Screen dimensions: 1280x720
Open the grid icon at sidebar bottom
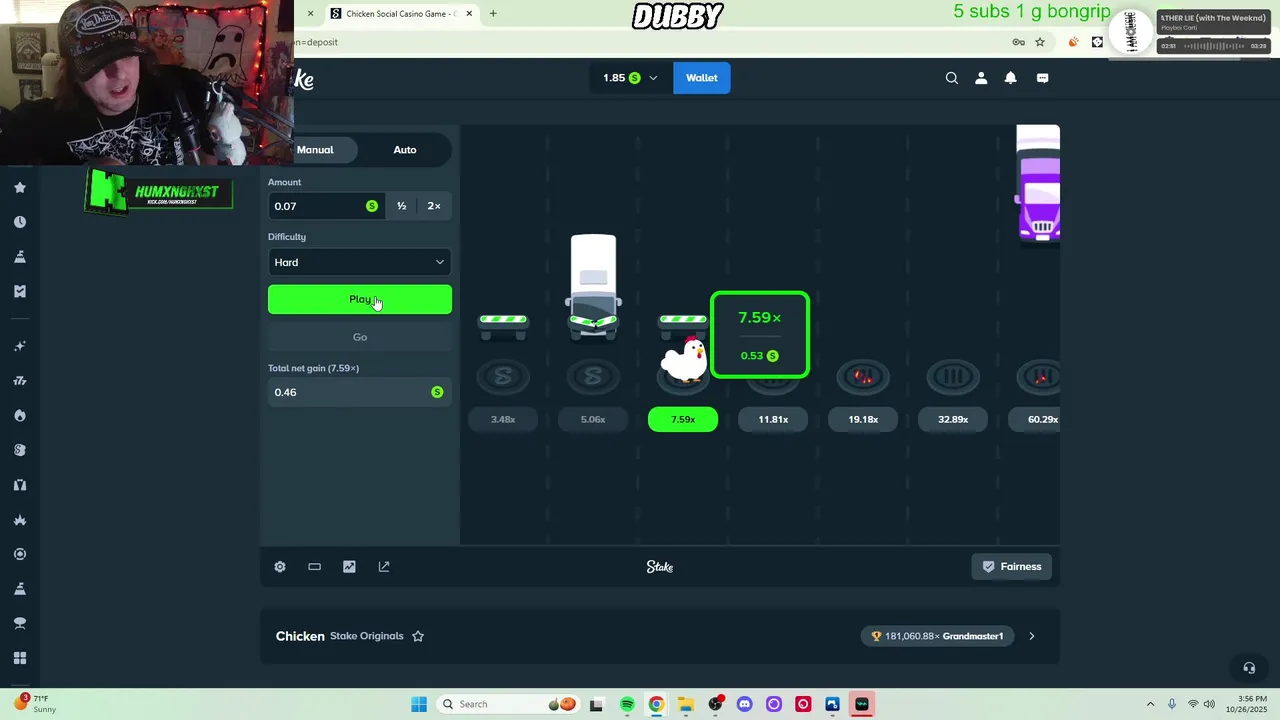point(19,658)
